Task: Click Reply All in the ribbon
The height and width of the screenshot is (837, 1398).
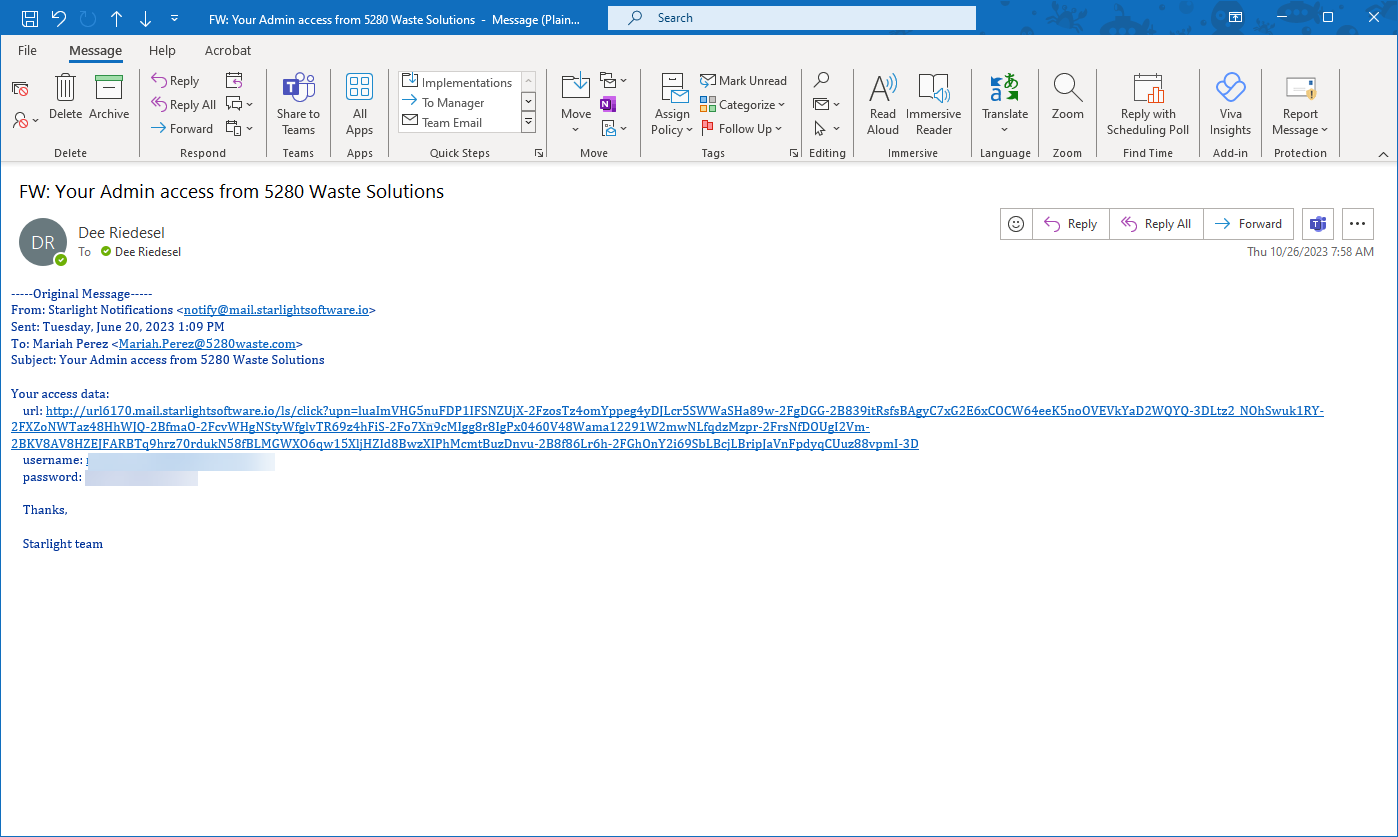Action: click(183, 105)
